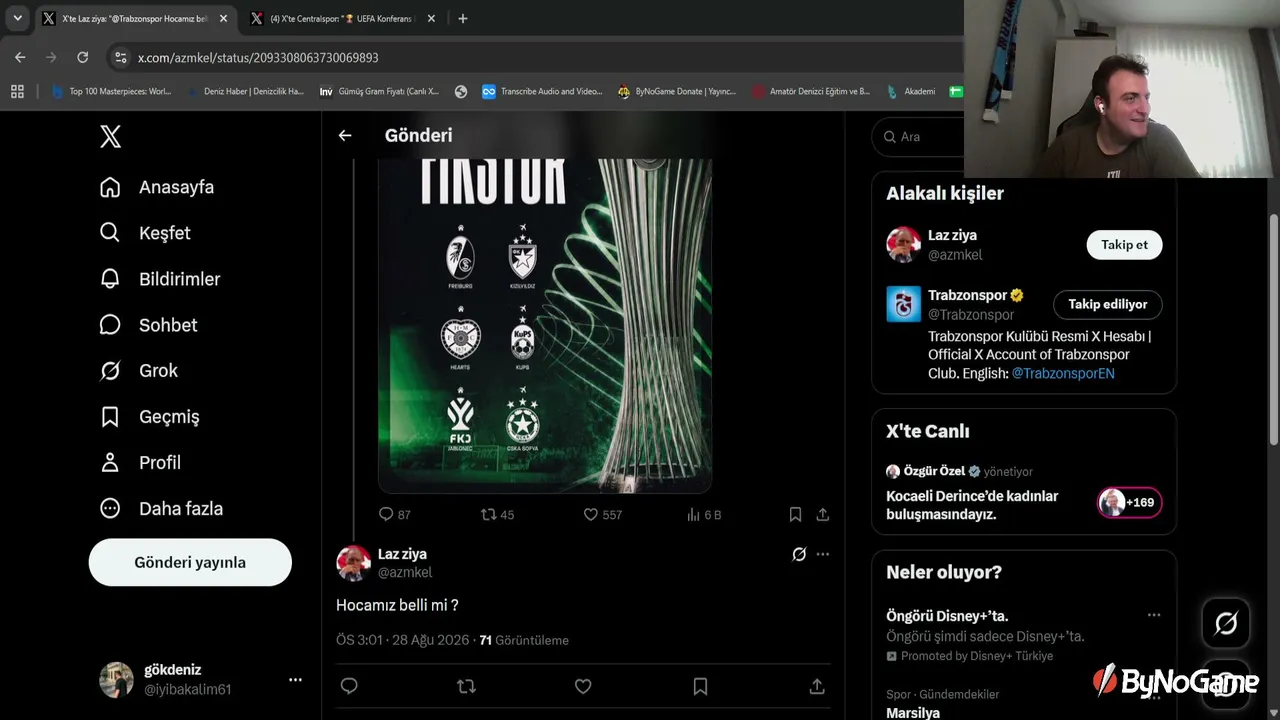Open Laz ziya's avatar on the reply
The image size is (1280, 720).
(354, 563)
